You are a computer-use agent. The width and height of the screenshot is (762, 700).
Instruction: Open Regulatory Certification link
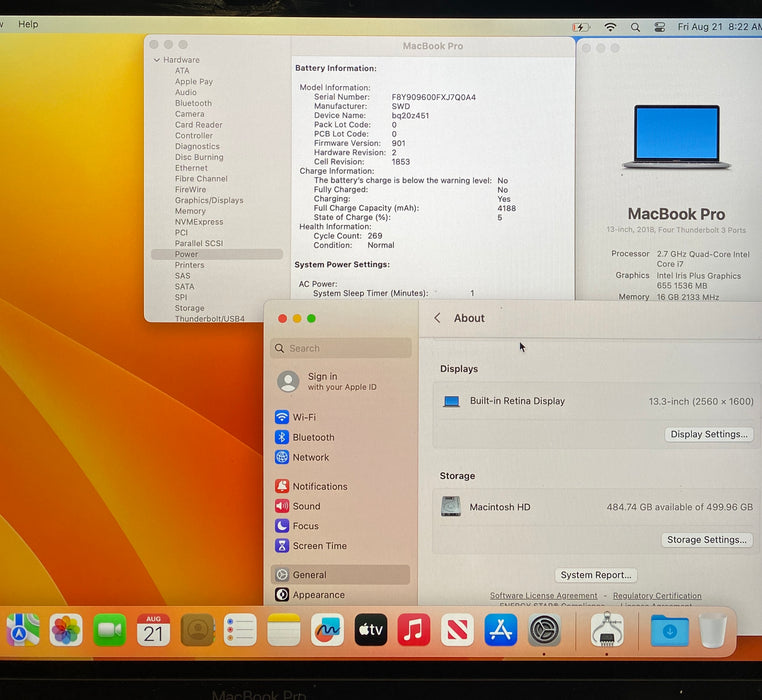click(657, 595)
